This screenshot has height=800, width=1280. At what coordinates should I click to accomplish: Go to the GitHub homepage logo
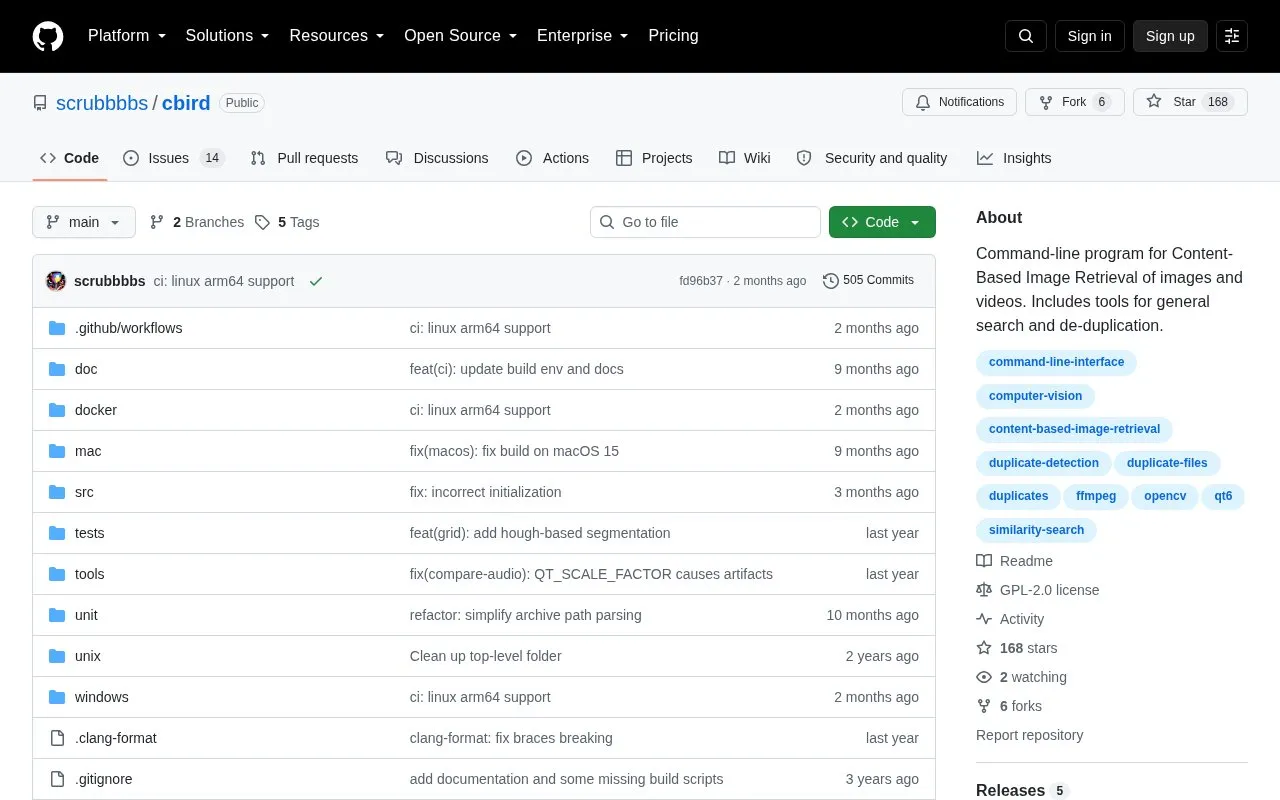[48, 36]
